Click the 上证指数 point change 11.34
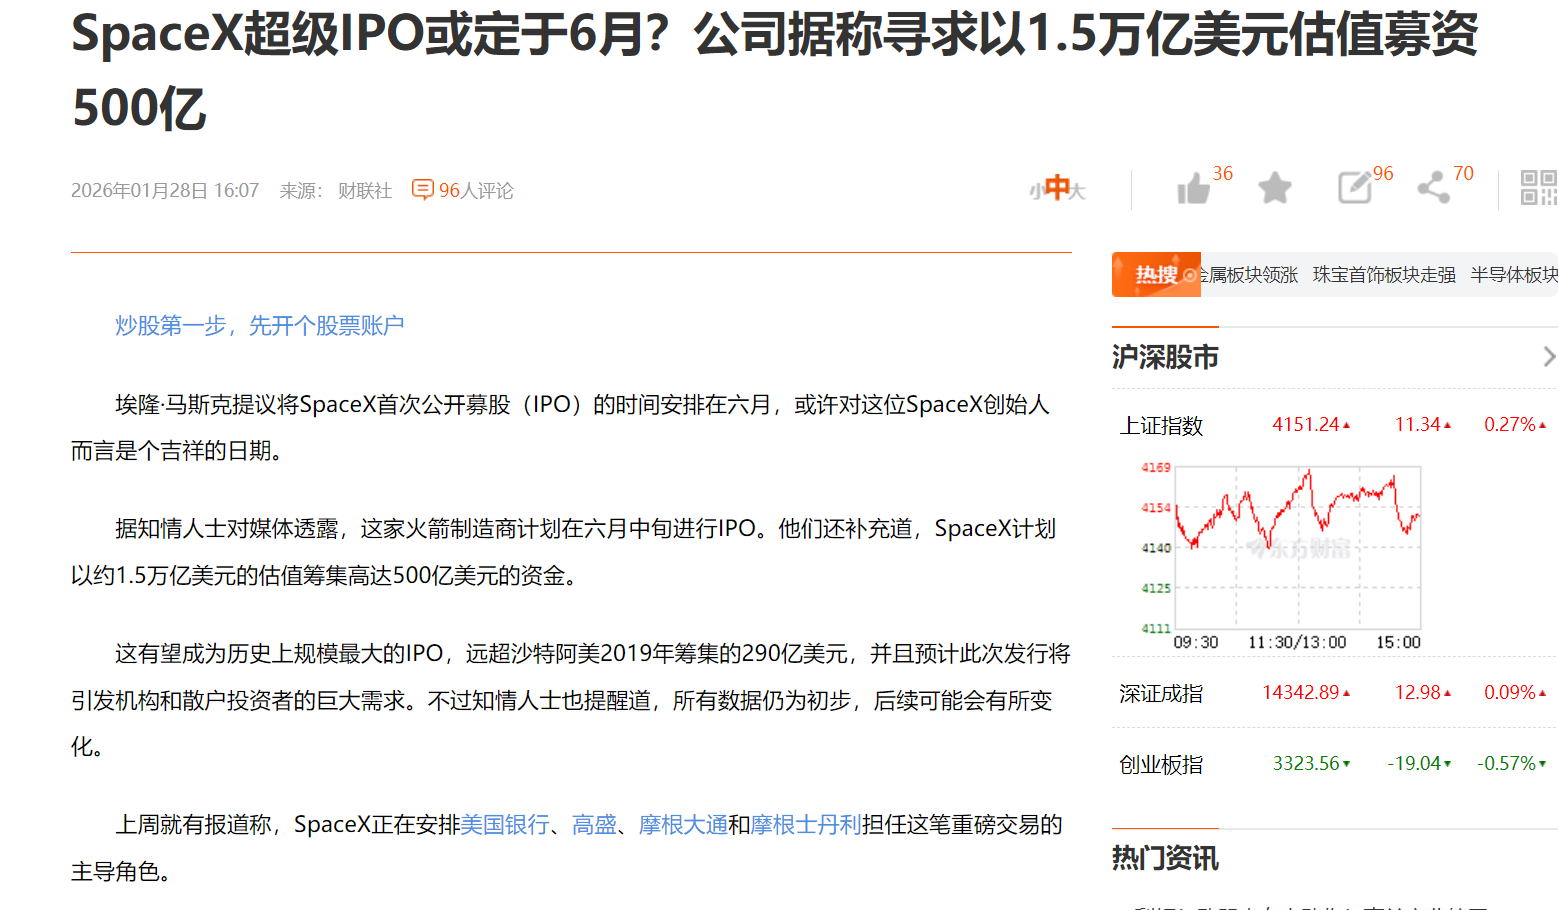Screen dimensions: 1559x910 click(1417, 424)
